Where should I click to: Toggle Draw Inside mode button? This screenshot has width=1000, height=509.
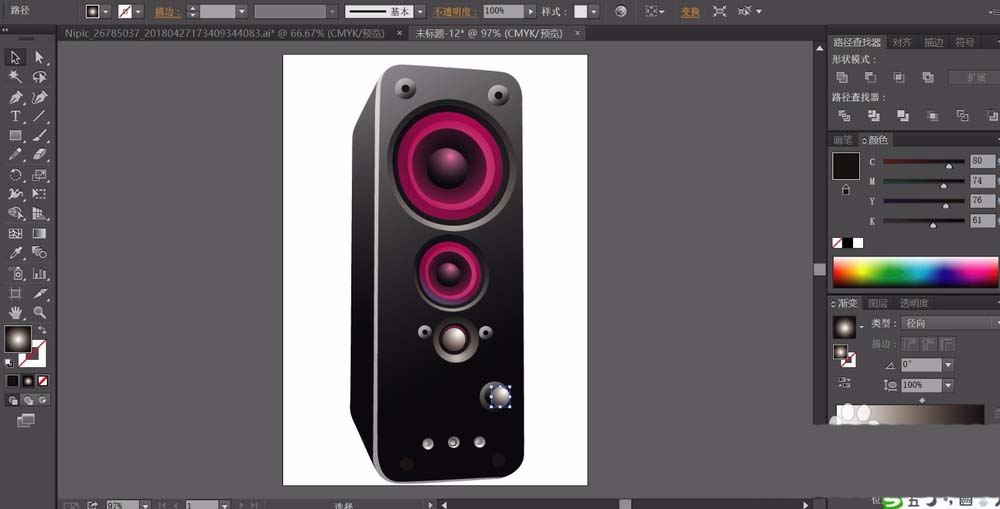click(43, 401)
